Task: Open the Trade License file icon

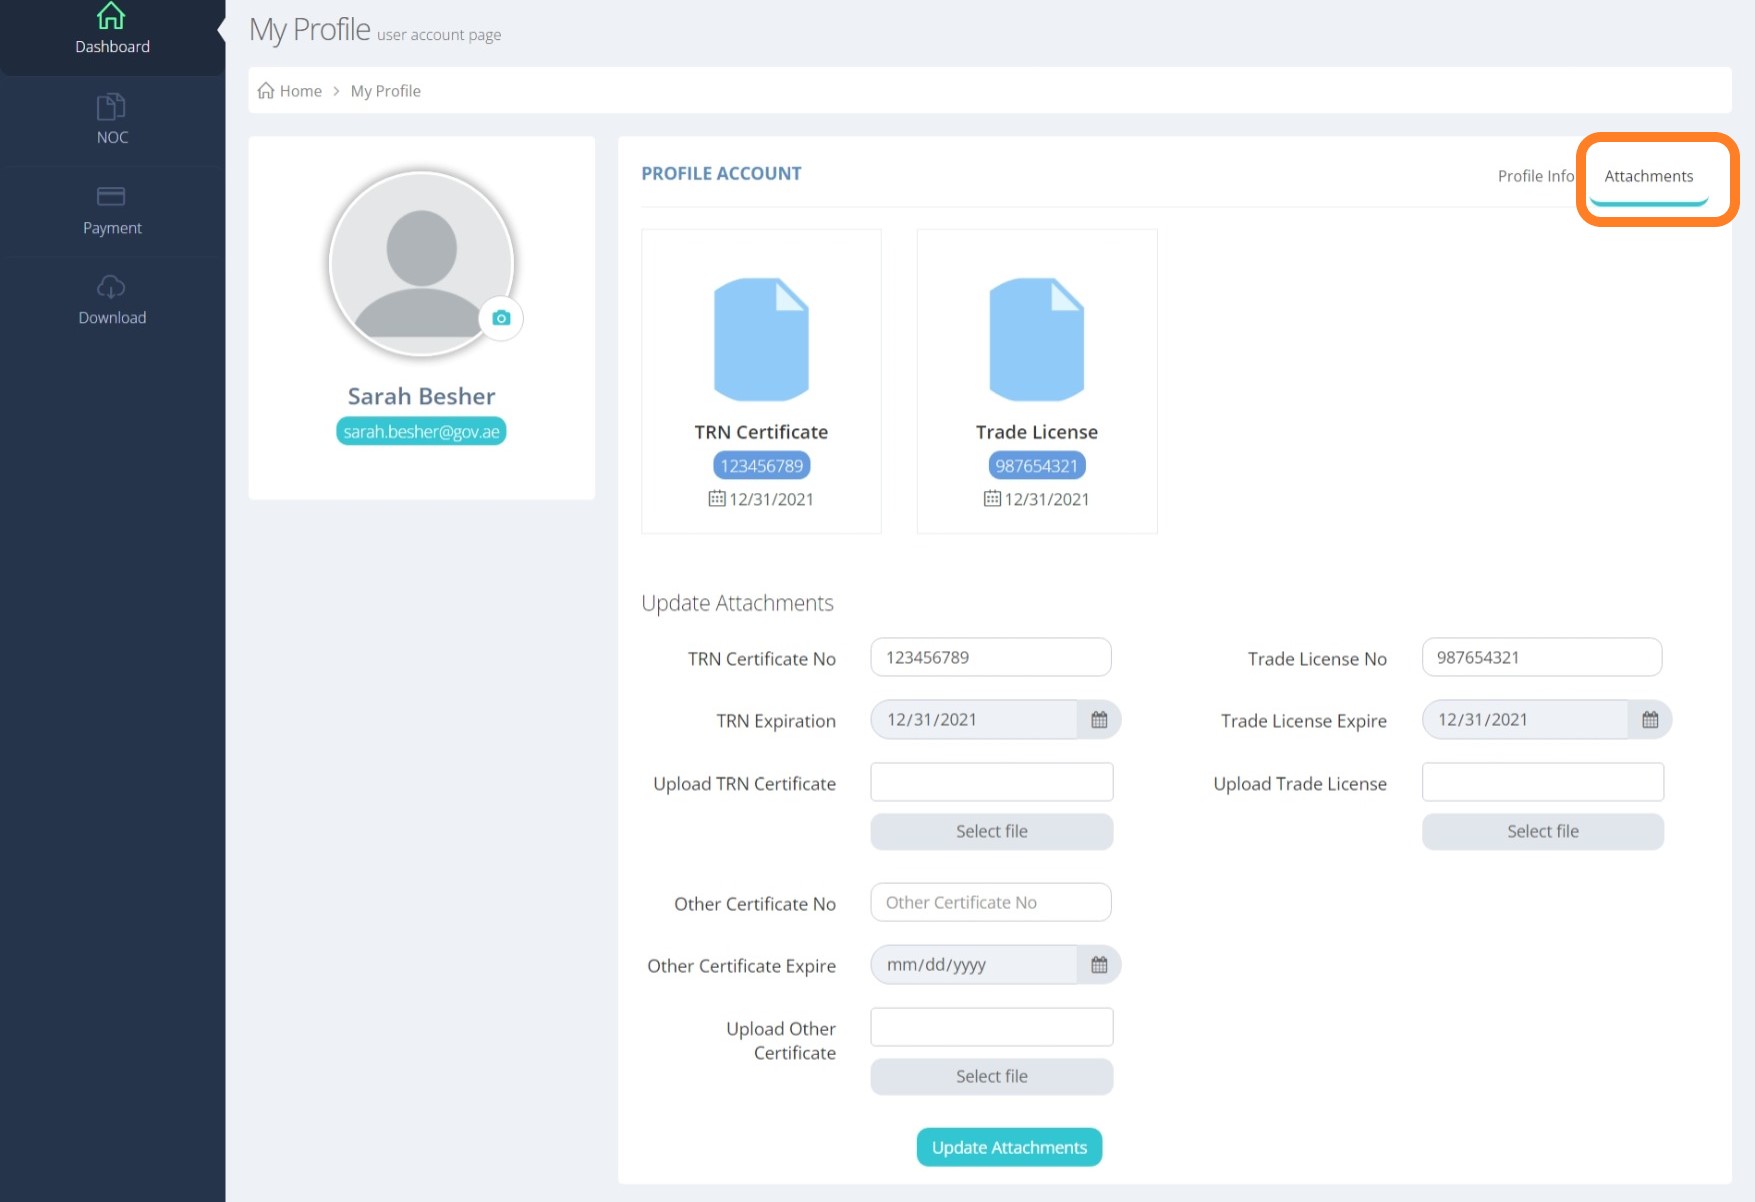Action: coord(1037,339)
